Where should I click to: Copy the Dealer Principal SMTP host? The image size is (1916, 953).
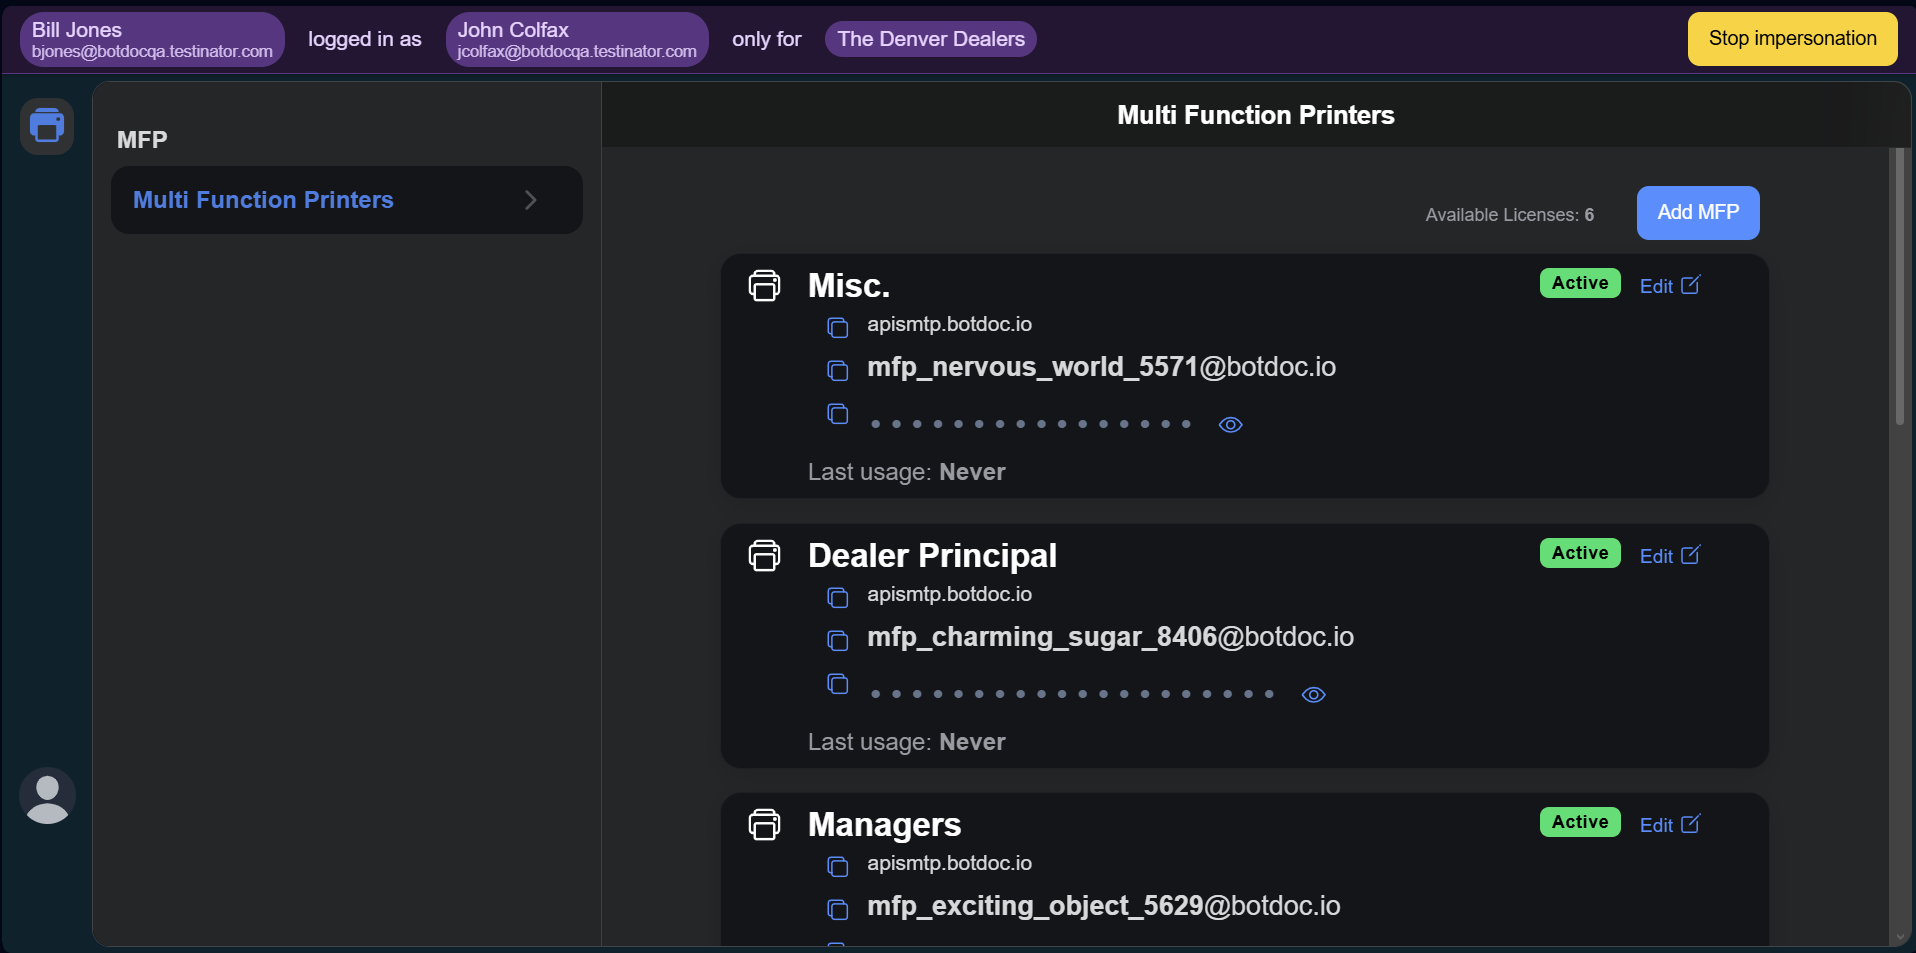coord(837,597)
